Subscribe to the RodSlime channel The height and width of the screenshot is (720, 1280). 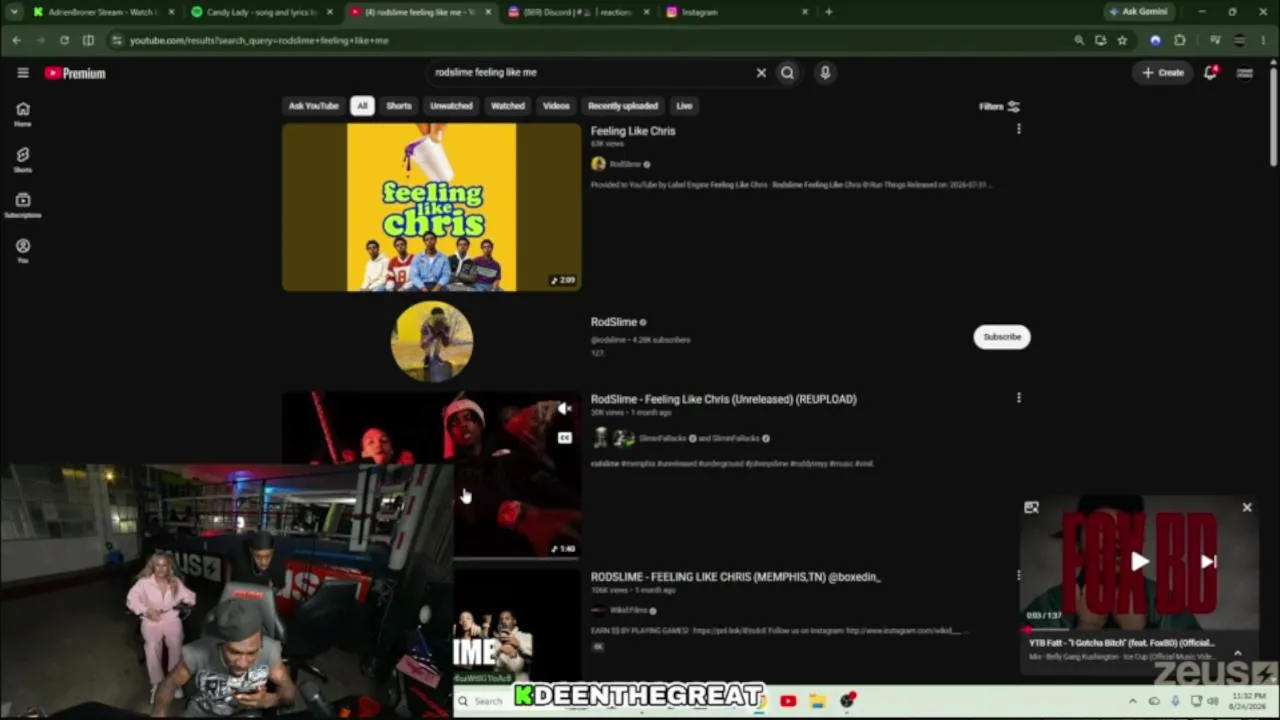(x=1002, y=337)
